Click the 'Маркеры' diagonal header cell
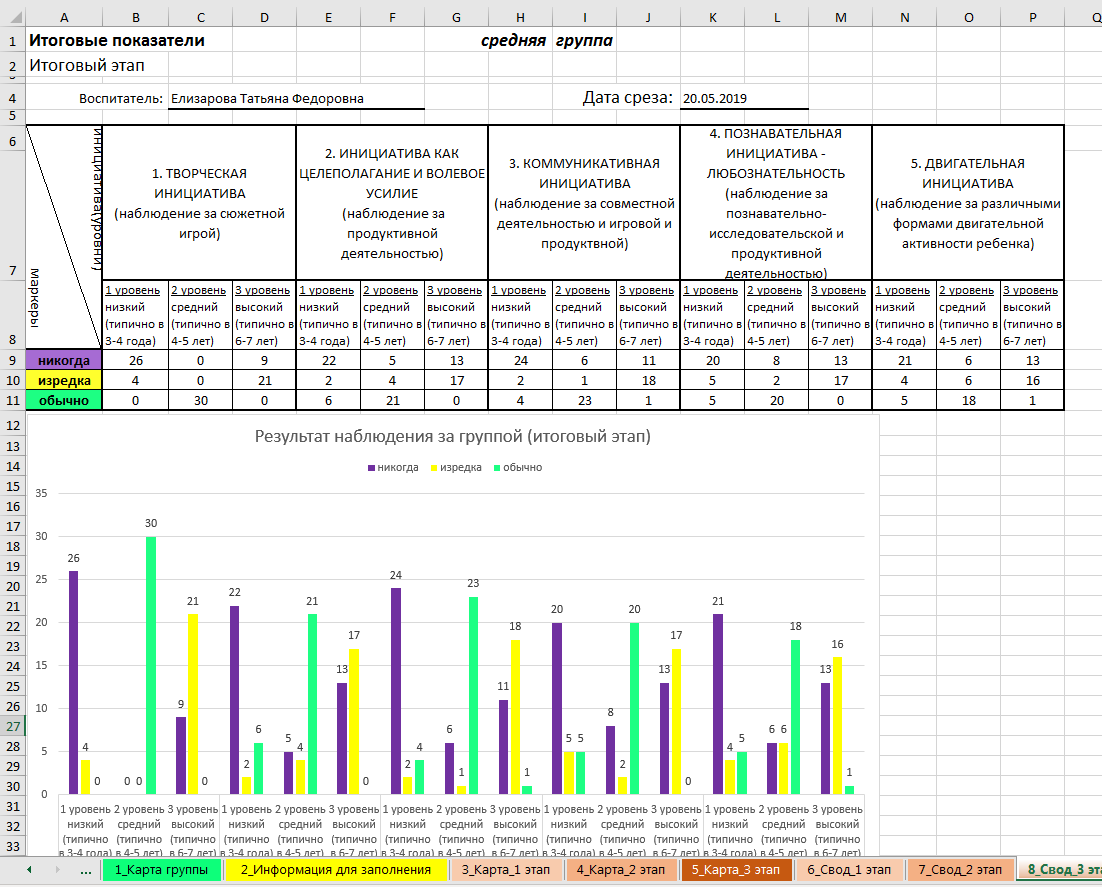Image resolution: width=1102 pixels, height=887 pixels. point(64,238)
